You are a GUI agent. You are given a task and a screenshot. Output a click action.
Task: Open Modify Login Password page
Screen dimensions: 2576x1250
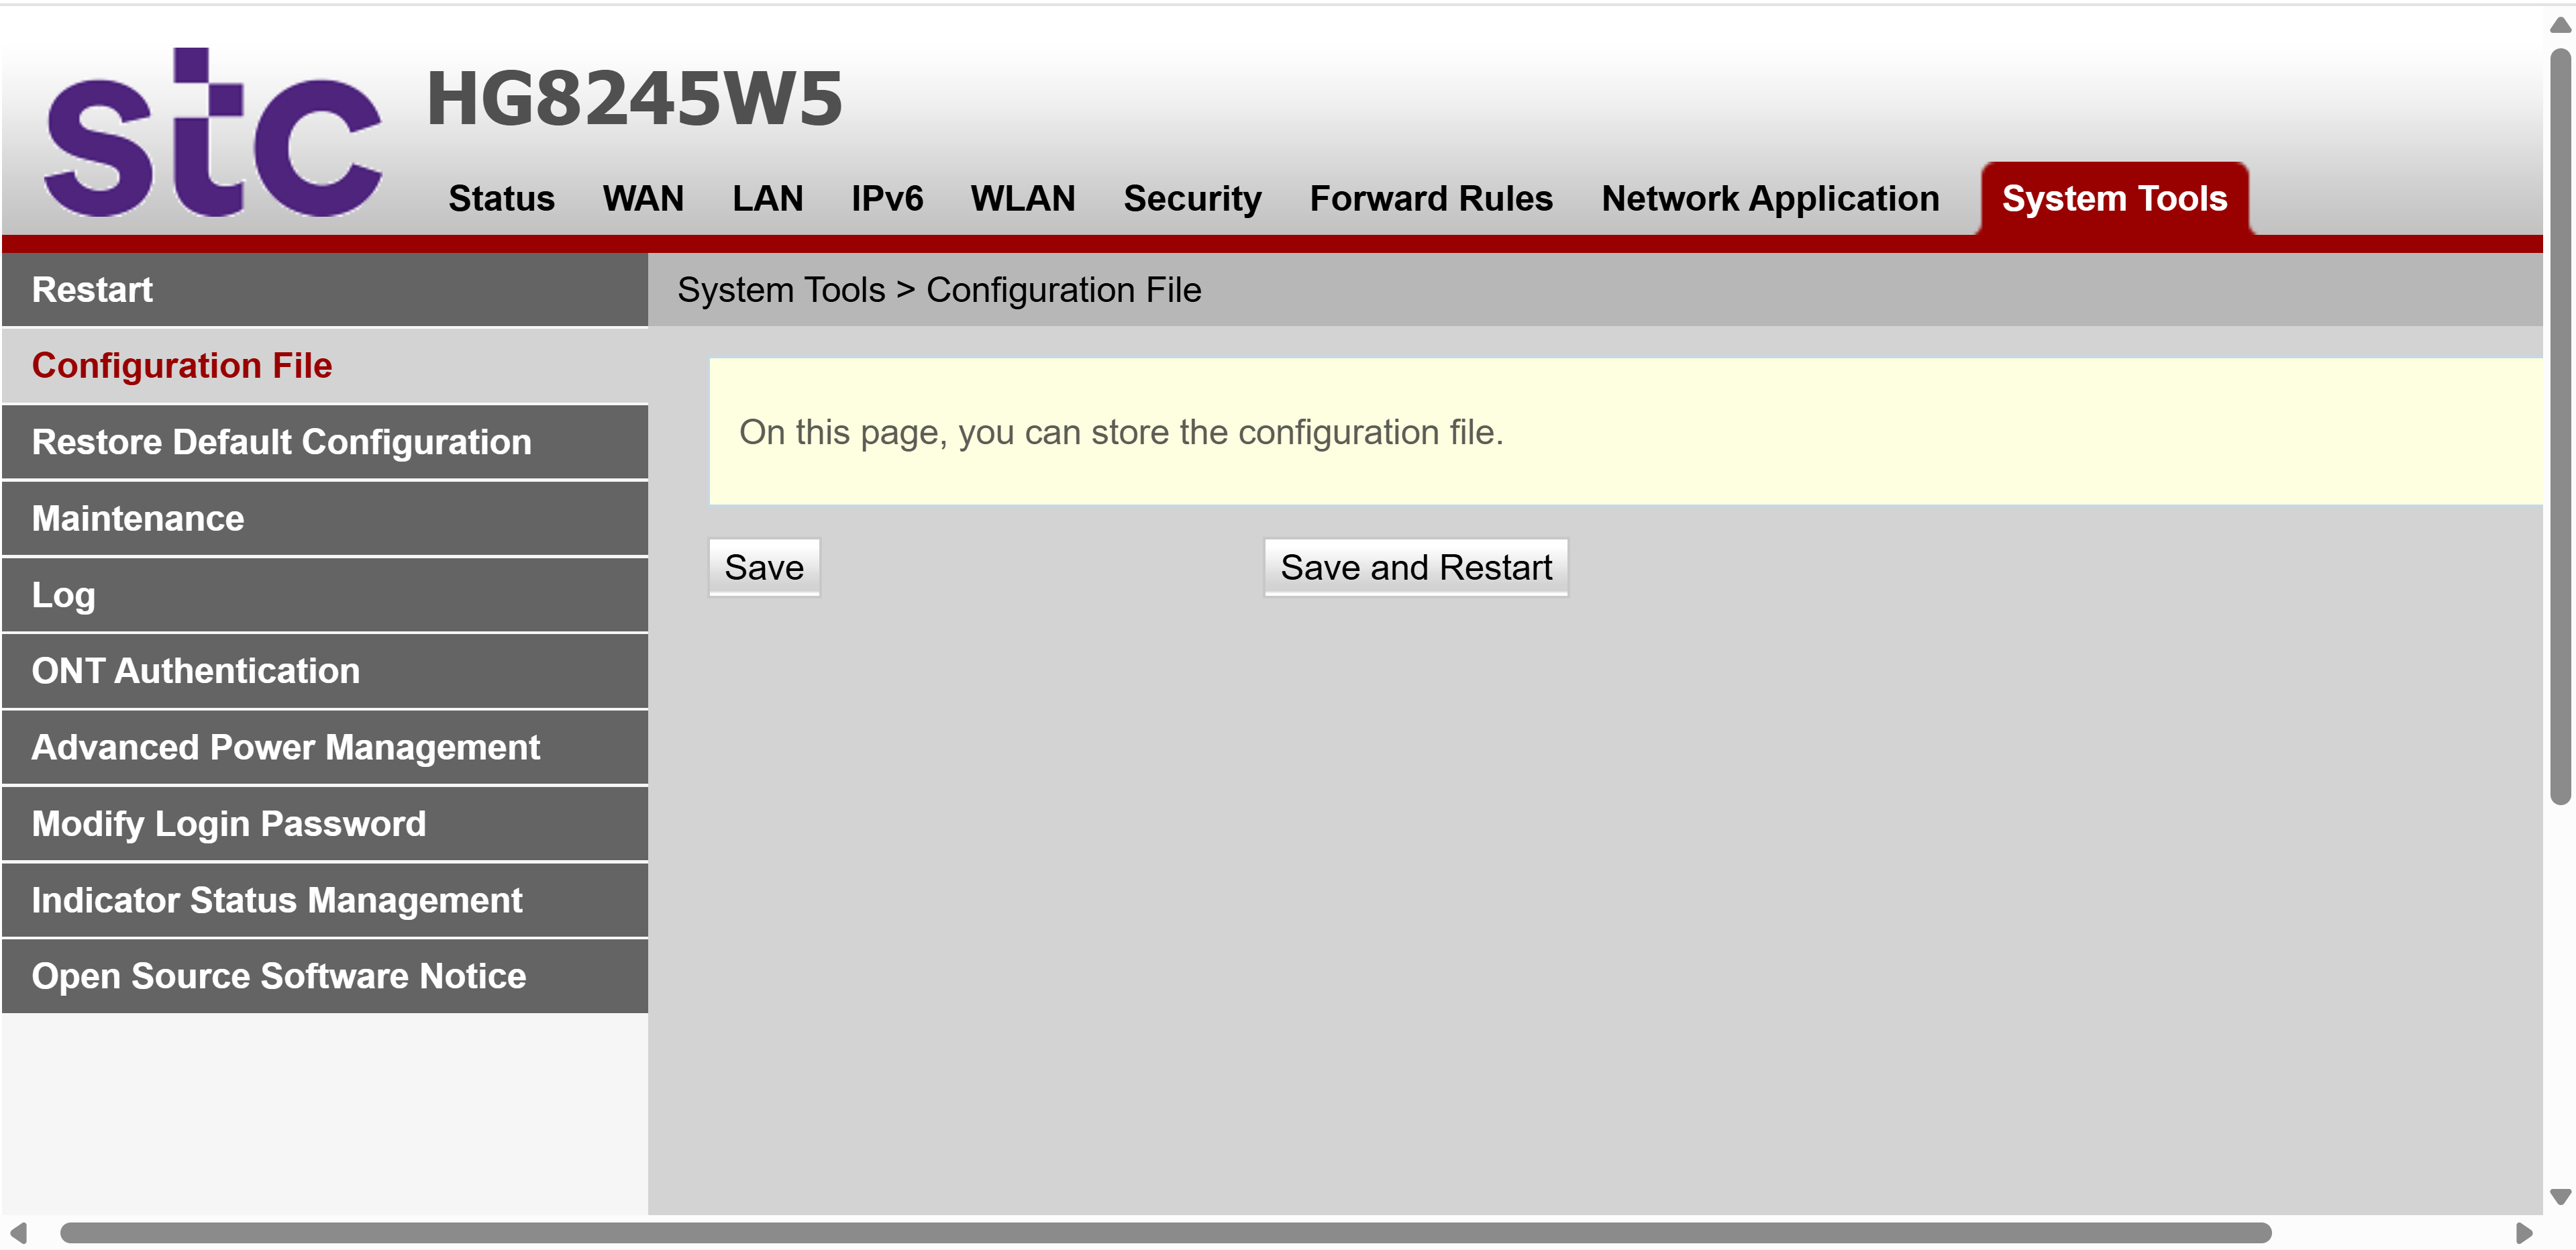[228, 824]
